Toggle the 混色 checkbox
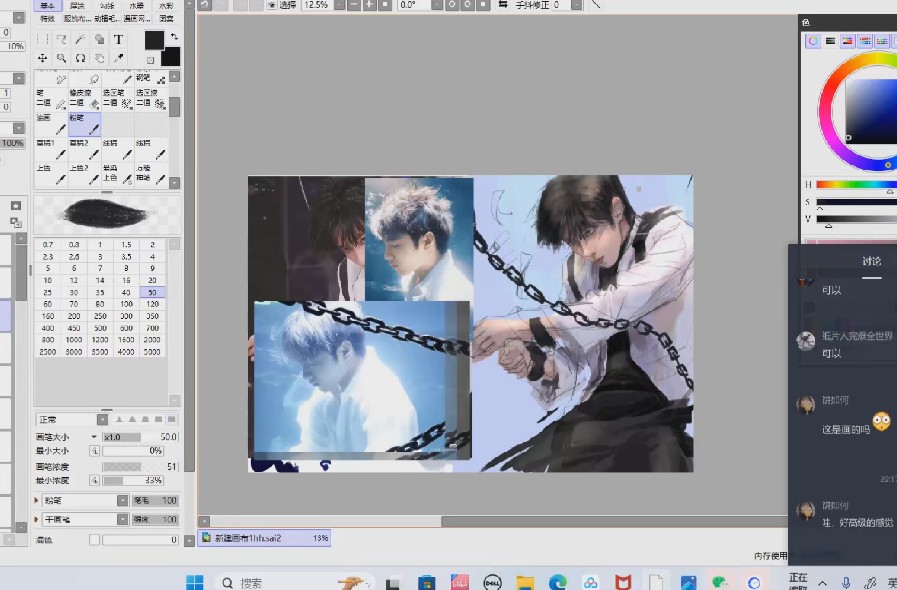Image resolution: width=897 pixels, height=590 pixels. [94, 540]
